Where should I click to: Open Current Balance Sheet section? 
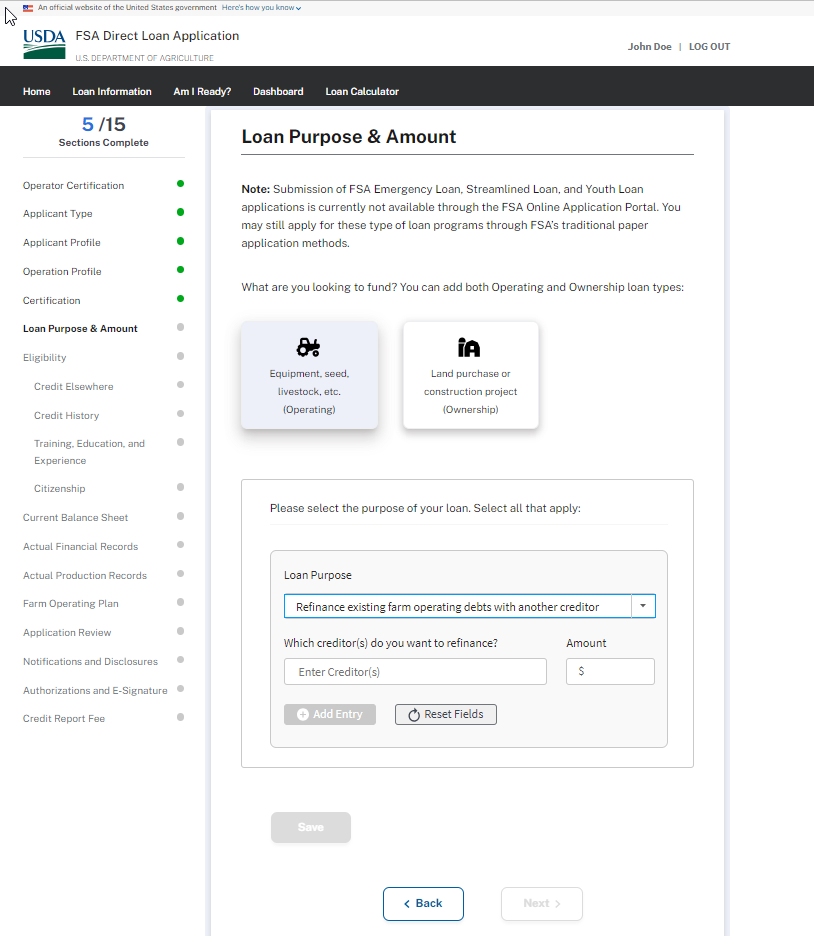(75, 518)
